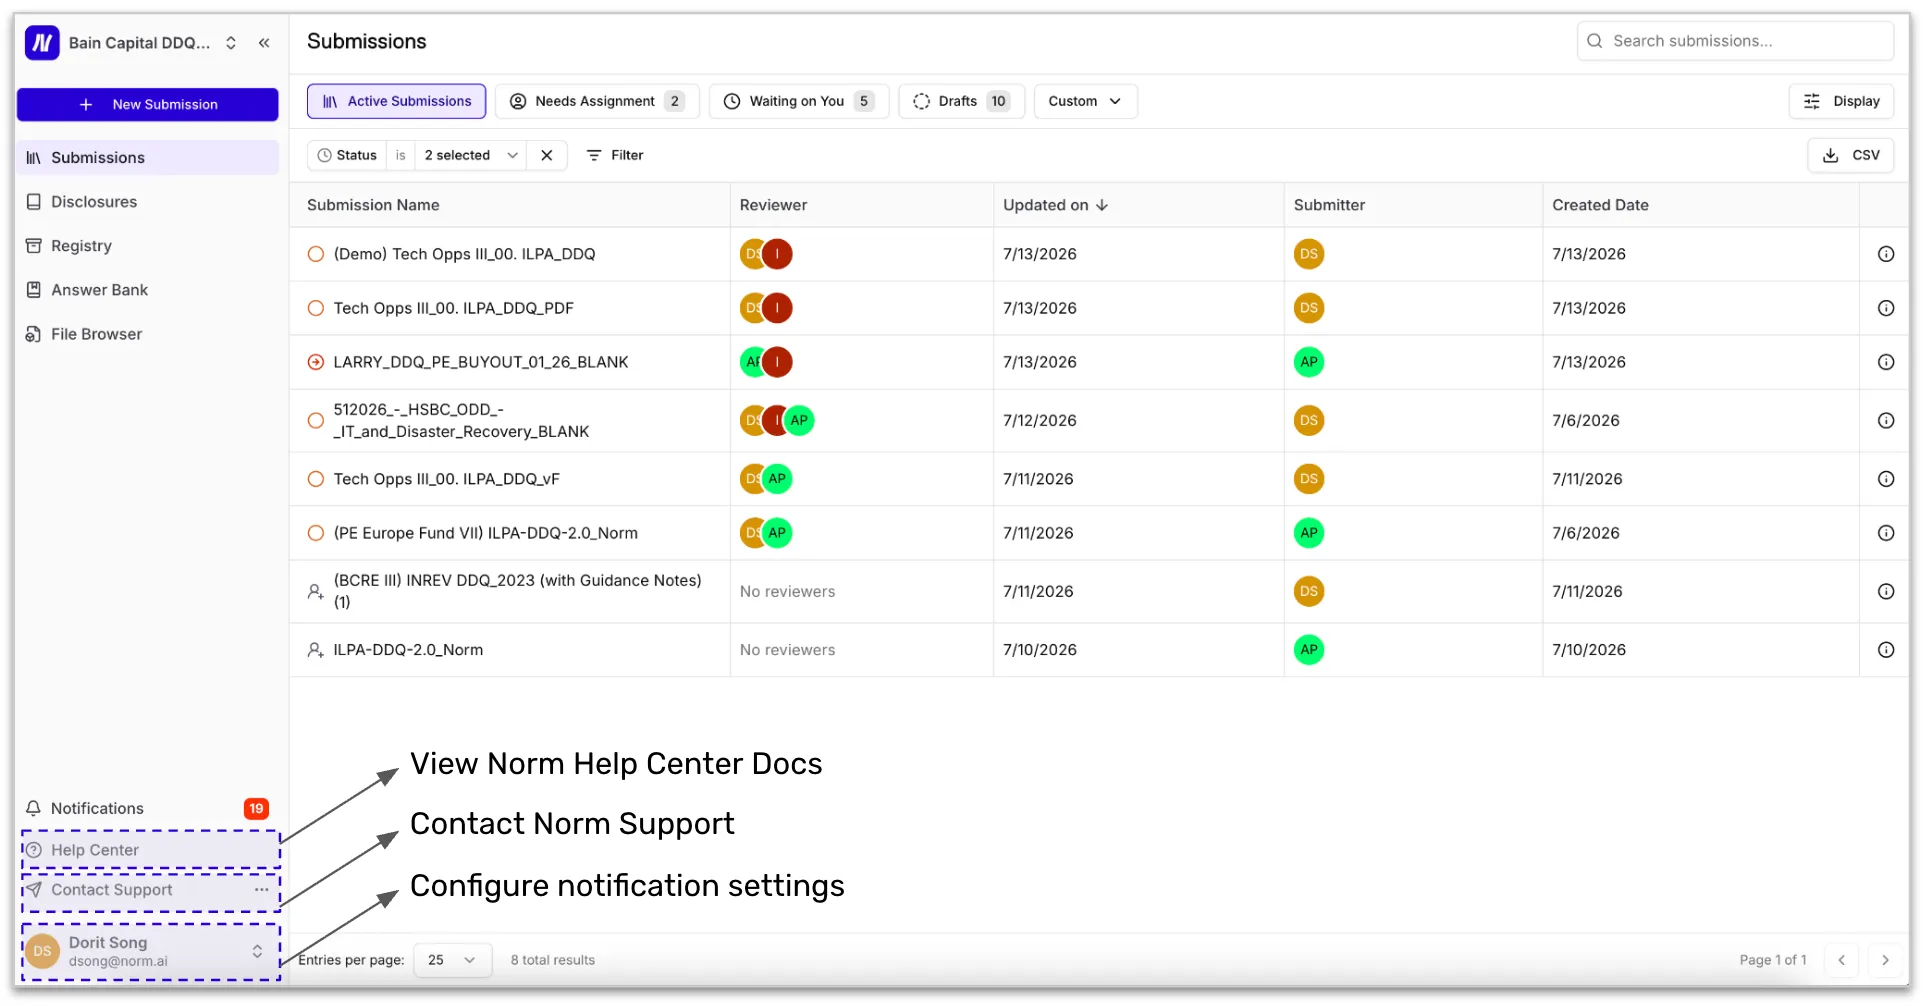Click the Norm logo in the sidebar header

coord(42,43)
